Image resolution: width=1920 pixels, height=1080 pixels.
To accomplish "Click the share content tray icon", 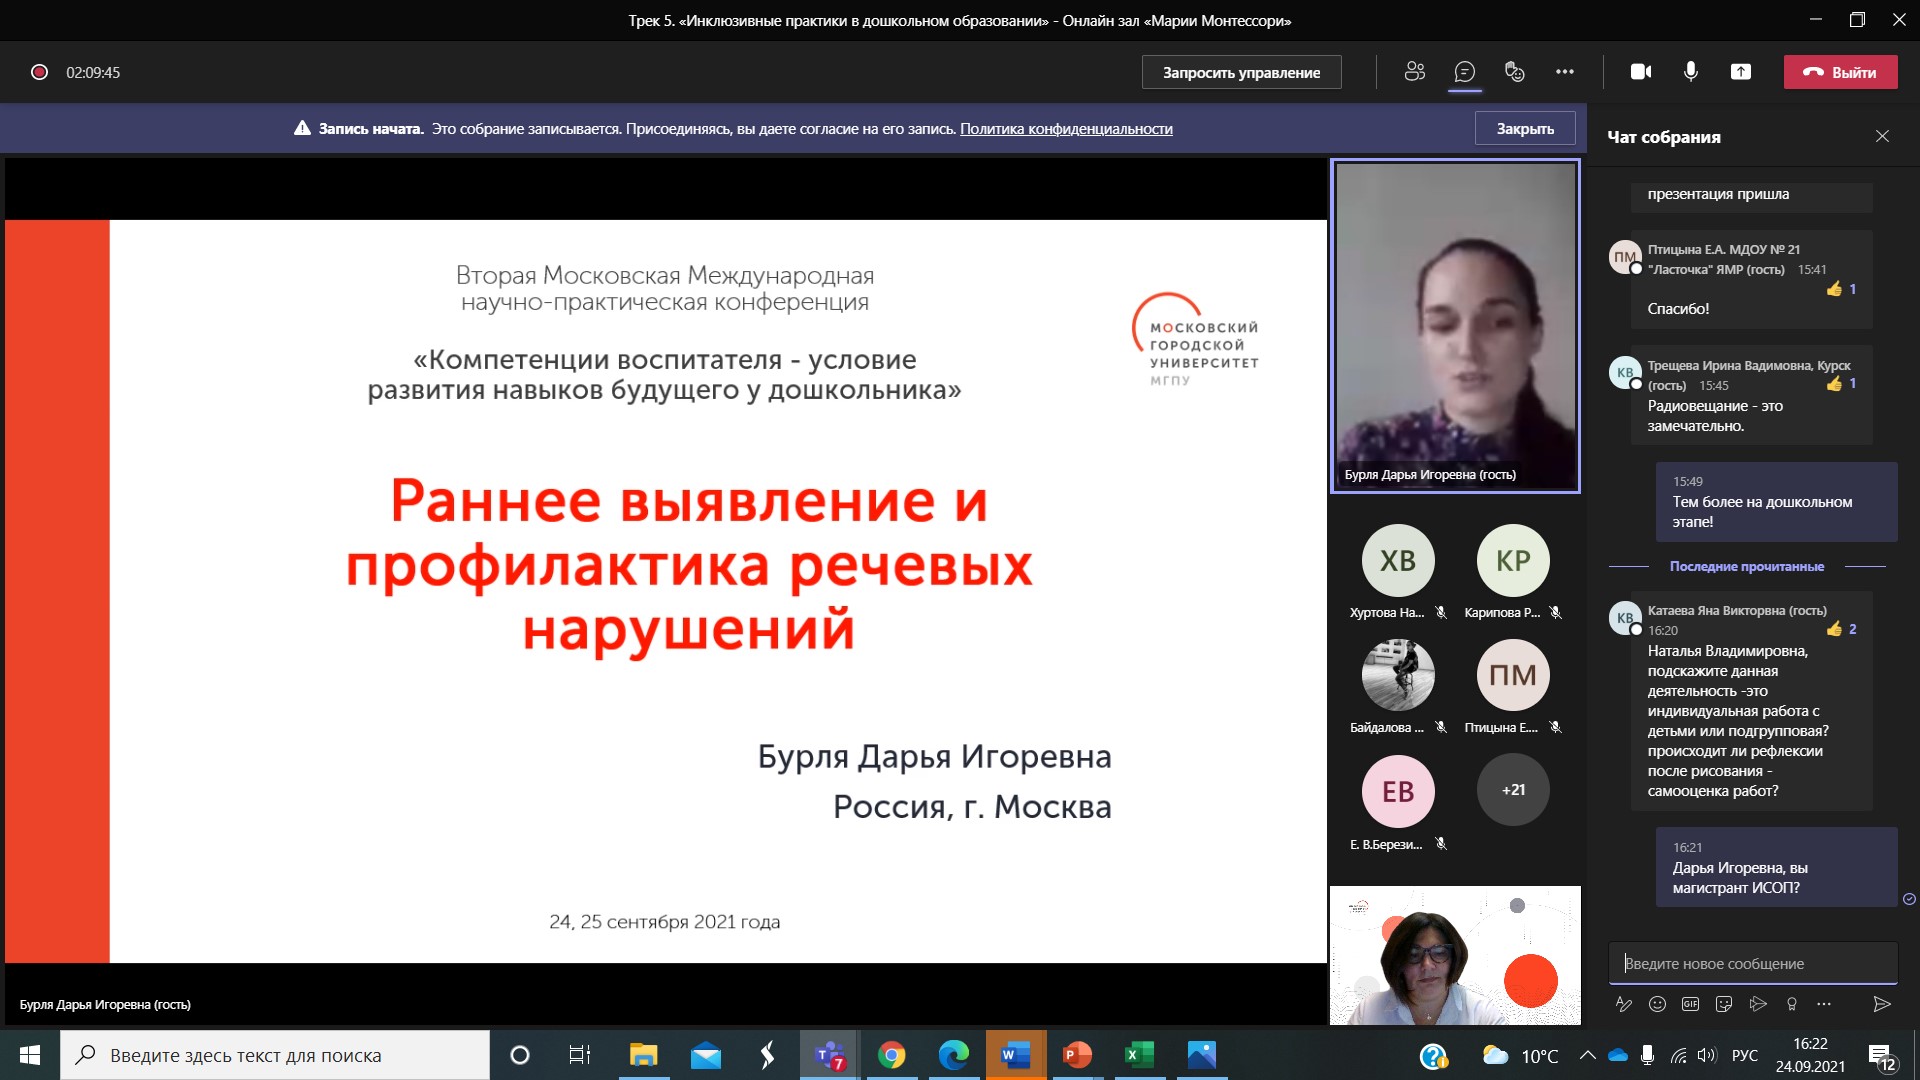I will coord(1741,72).
